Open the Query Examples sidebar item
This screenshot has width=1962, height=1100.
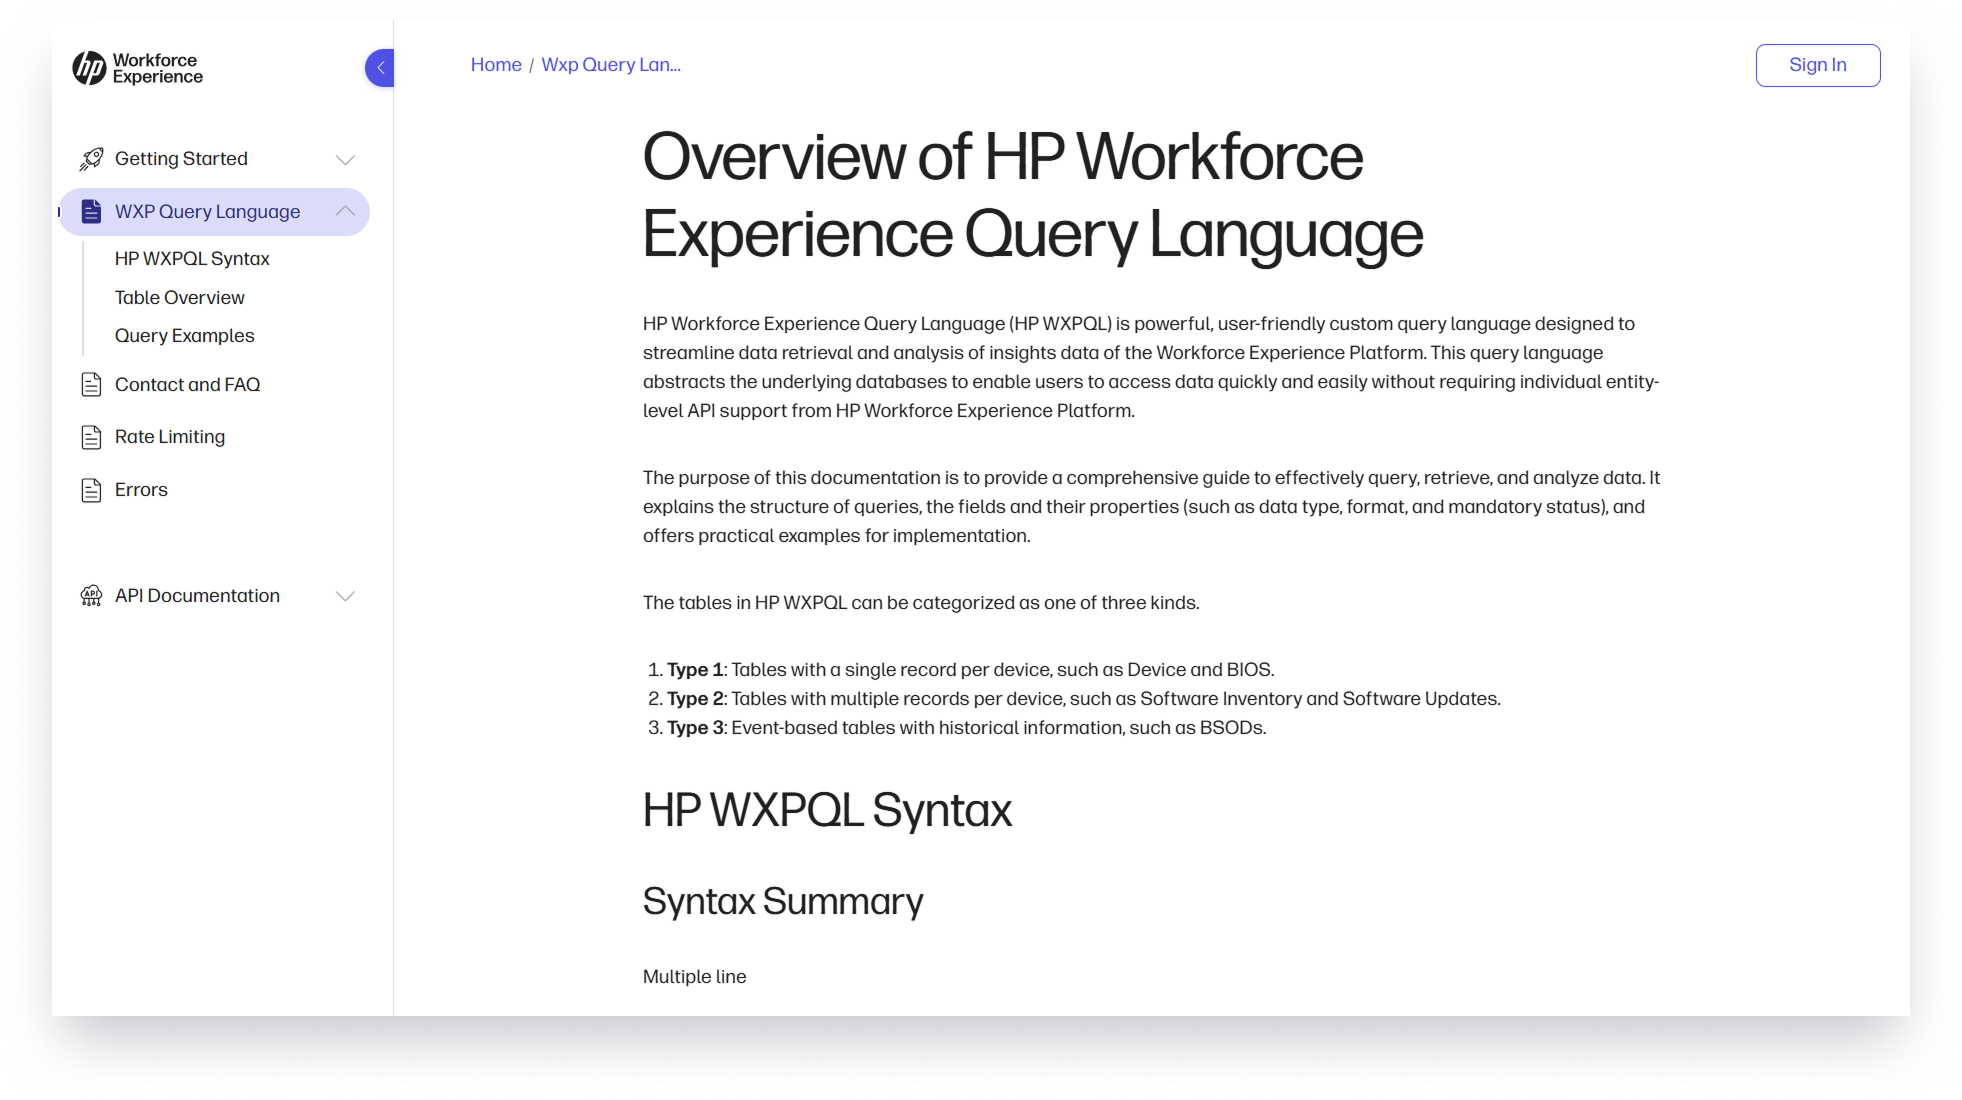pos(184,336)
